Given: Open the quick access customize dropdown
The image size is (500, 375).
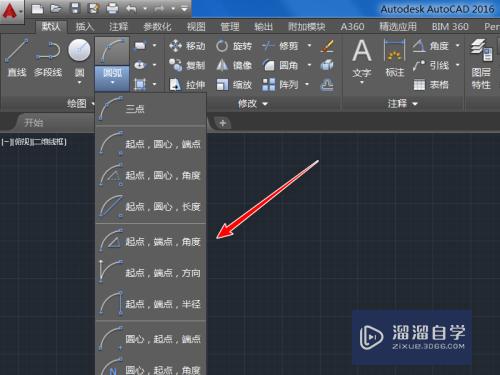Looking at the screenshot, I should [184, 9].
